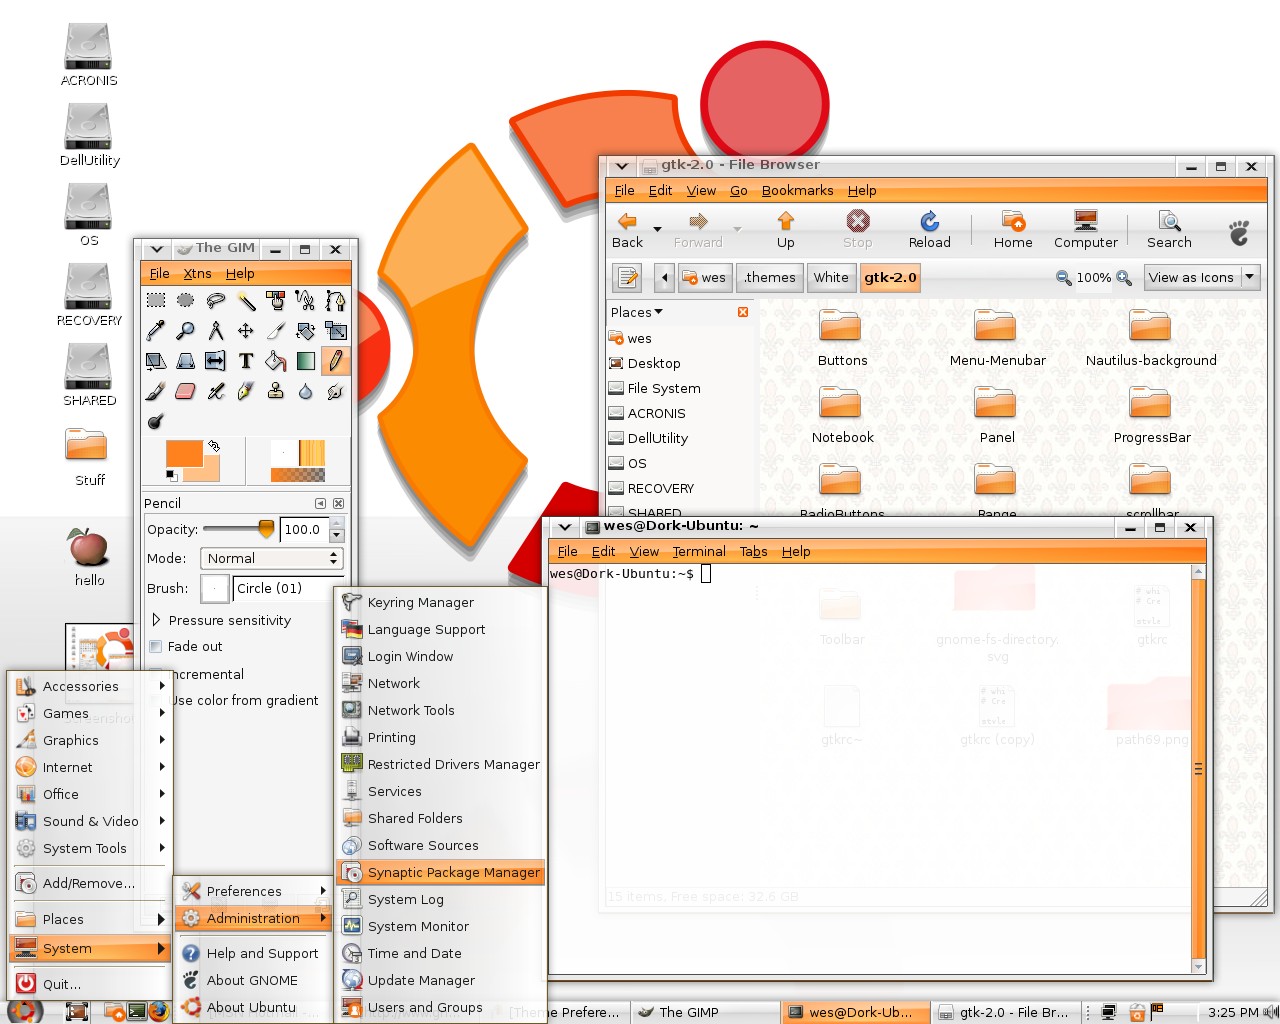1280x1024 pixels.
Task: Open Bookmarks menu in File Browser
Action: (x=797, y=190)
